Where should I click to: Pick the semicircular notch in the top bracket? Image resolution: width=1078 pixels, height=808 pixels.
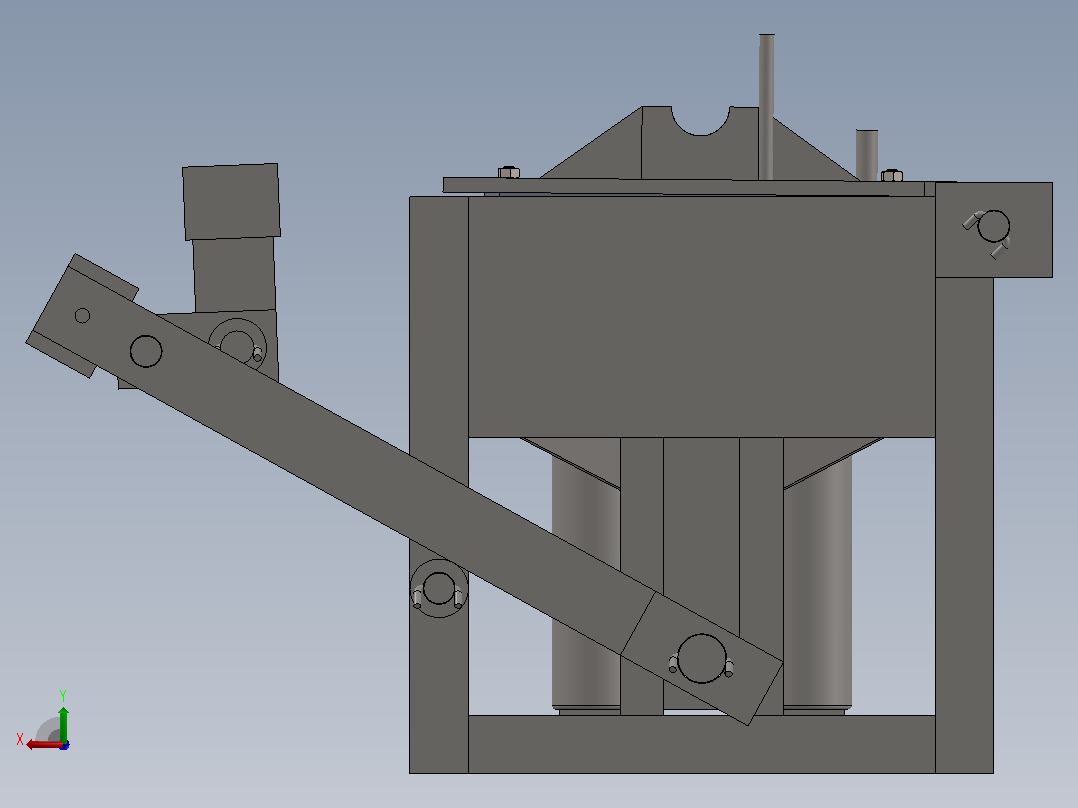(700, 120)
